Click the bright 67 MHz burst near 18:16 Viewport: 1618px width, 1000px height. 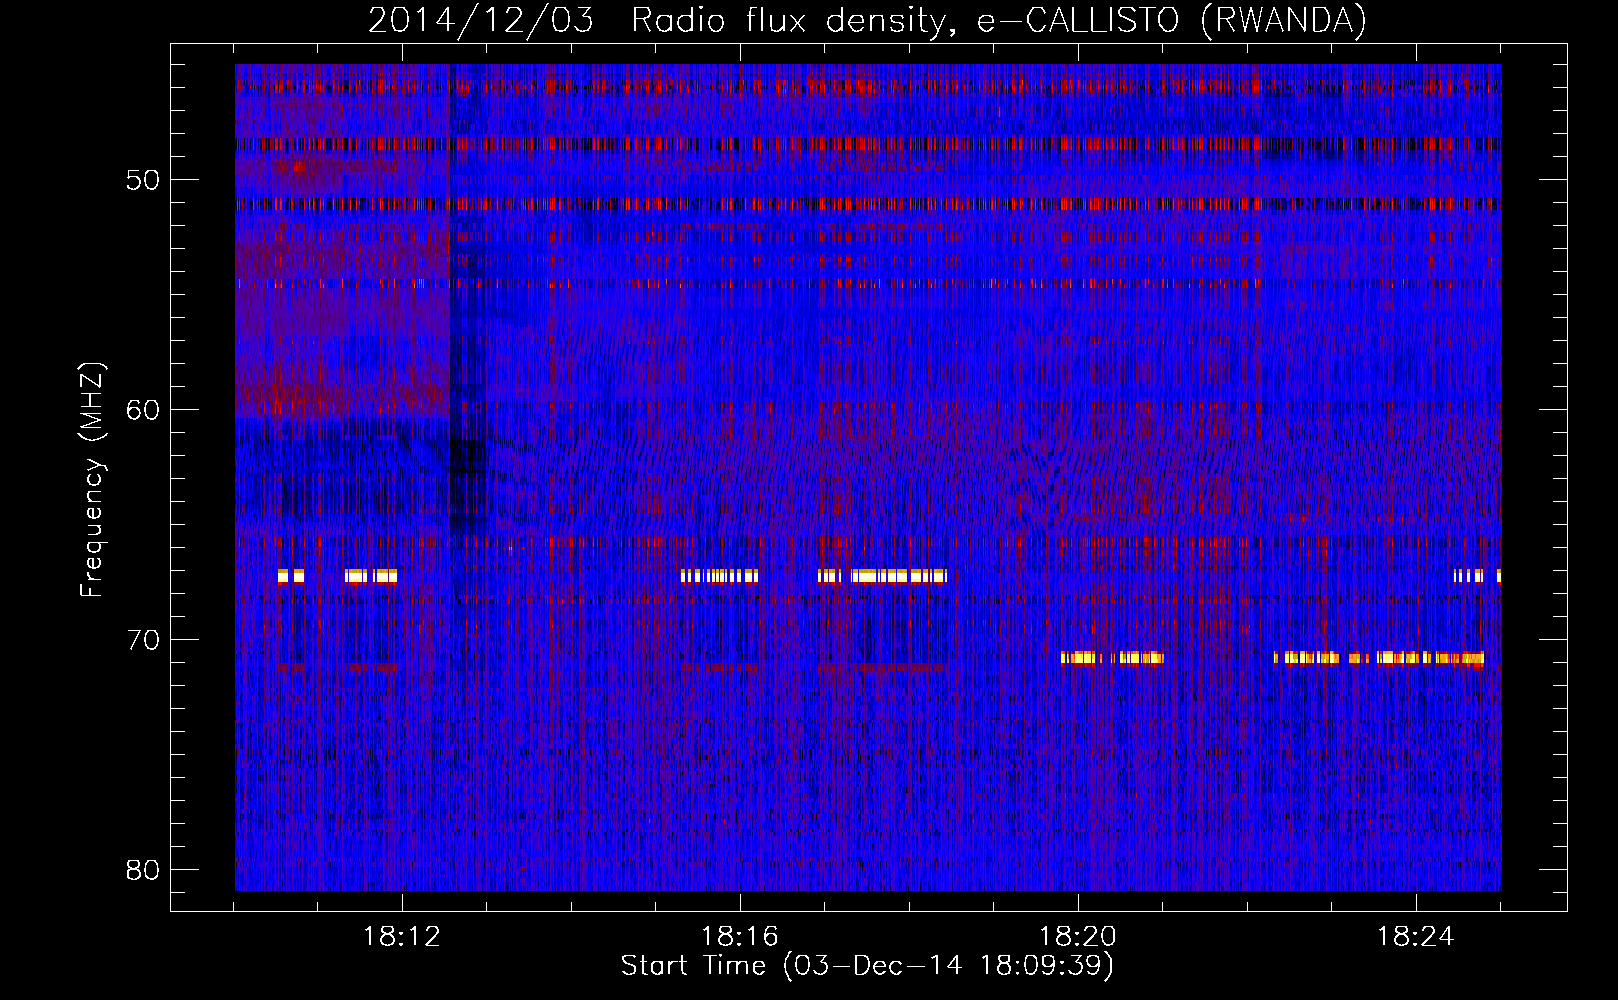[x=719, y=576]
